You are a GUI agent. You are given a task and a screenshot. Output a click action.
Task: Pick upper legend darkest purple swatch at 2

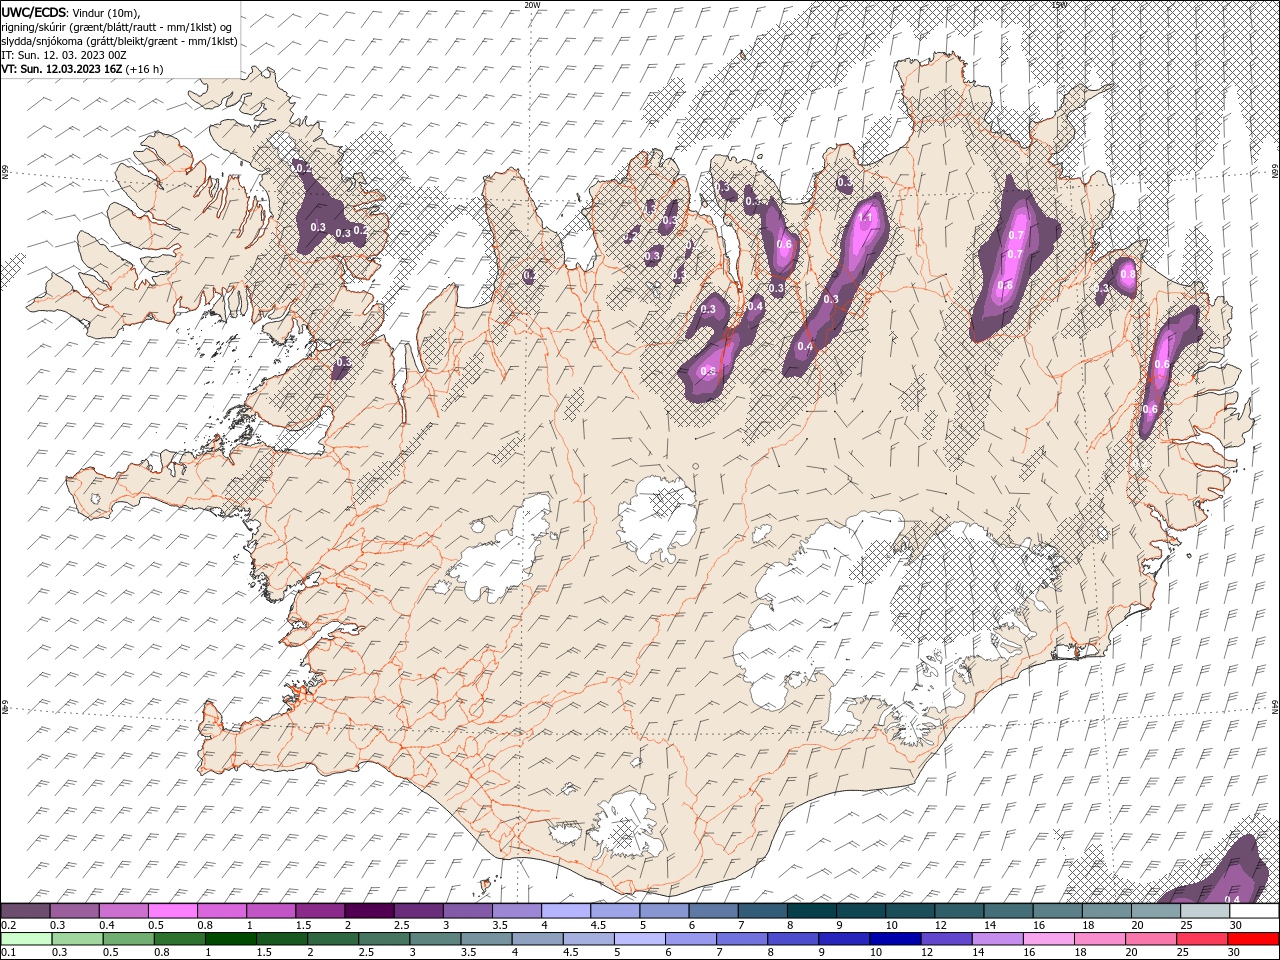coord(369,911)
